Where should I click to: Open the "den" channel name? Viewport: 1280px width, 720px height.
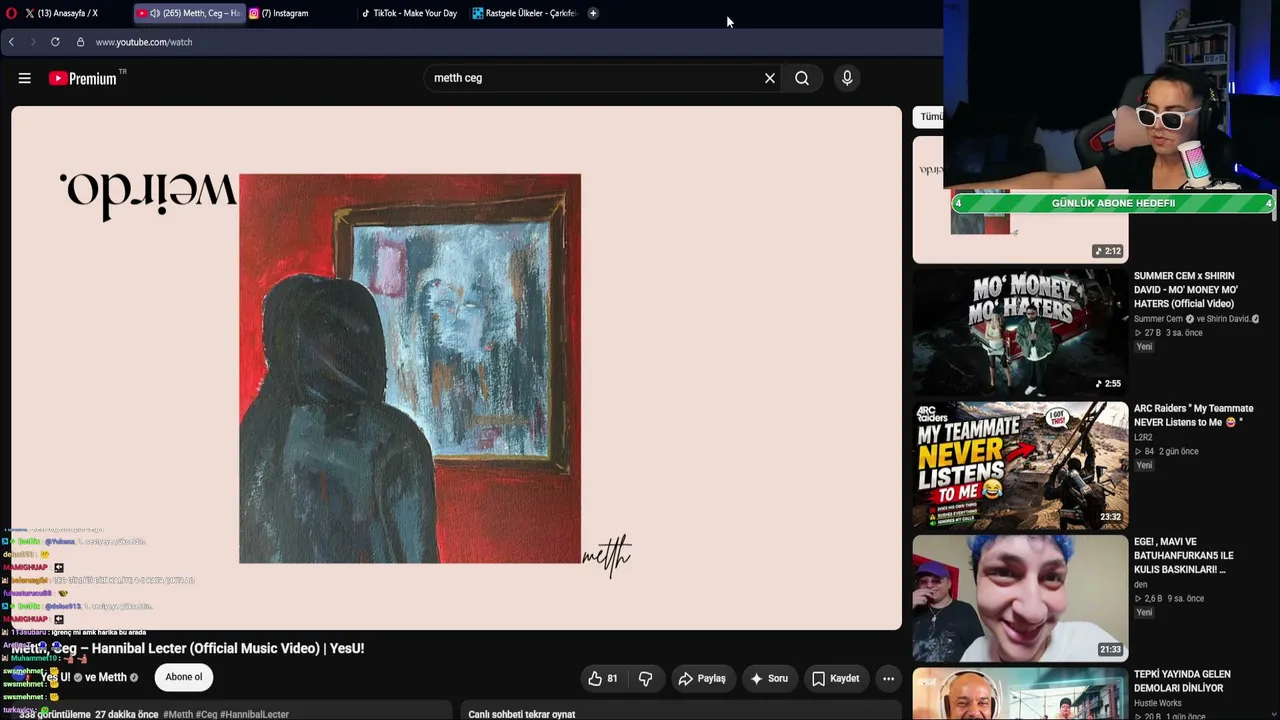1140,584
